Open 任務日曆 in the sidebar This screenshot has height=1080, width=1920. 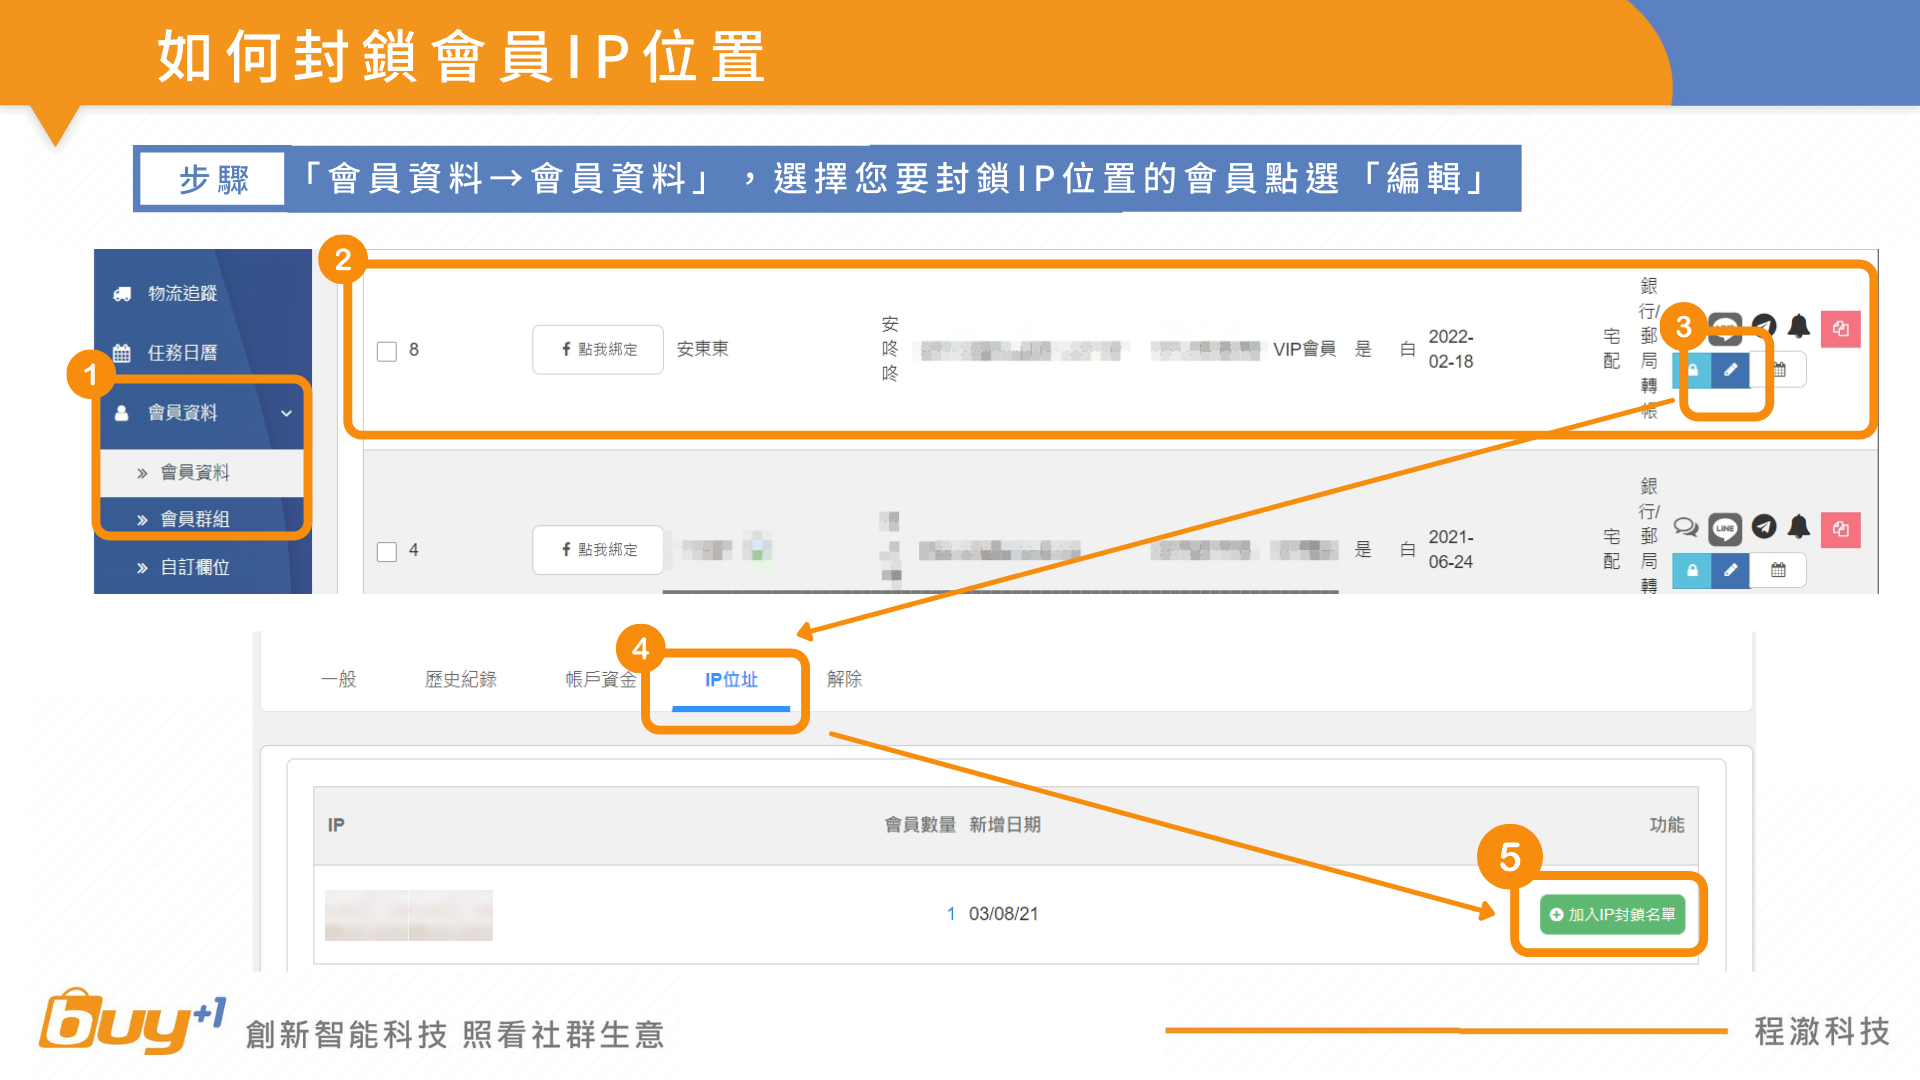coord(182,353)
